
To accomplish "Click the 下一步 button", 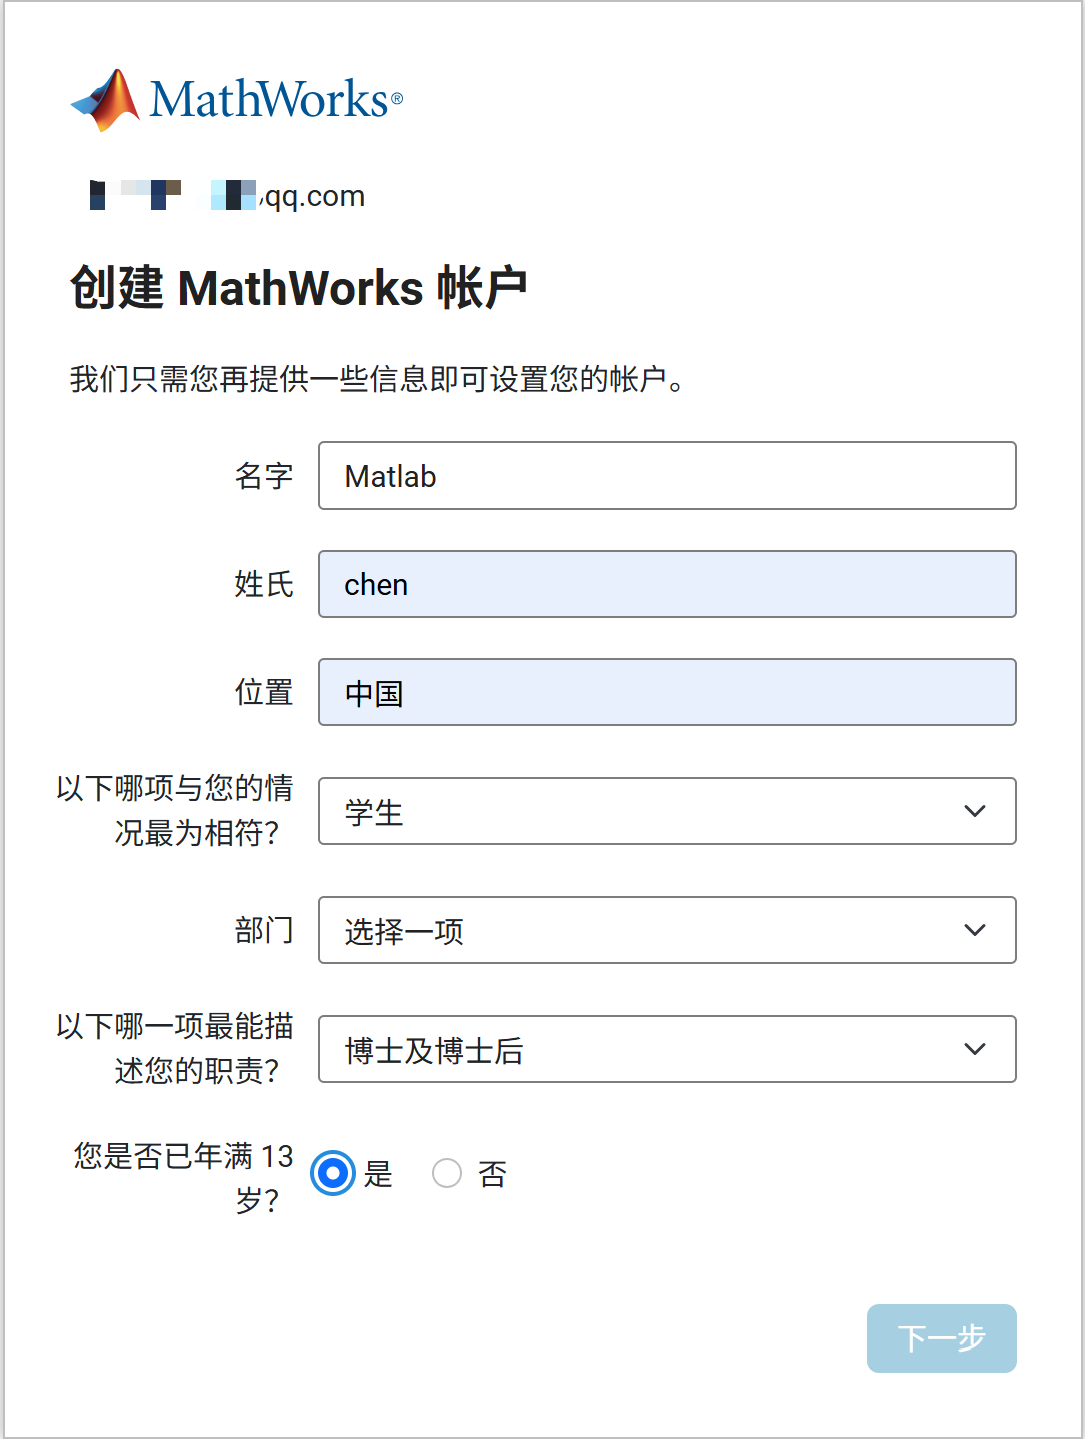I will click(940, 1337).
